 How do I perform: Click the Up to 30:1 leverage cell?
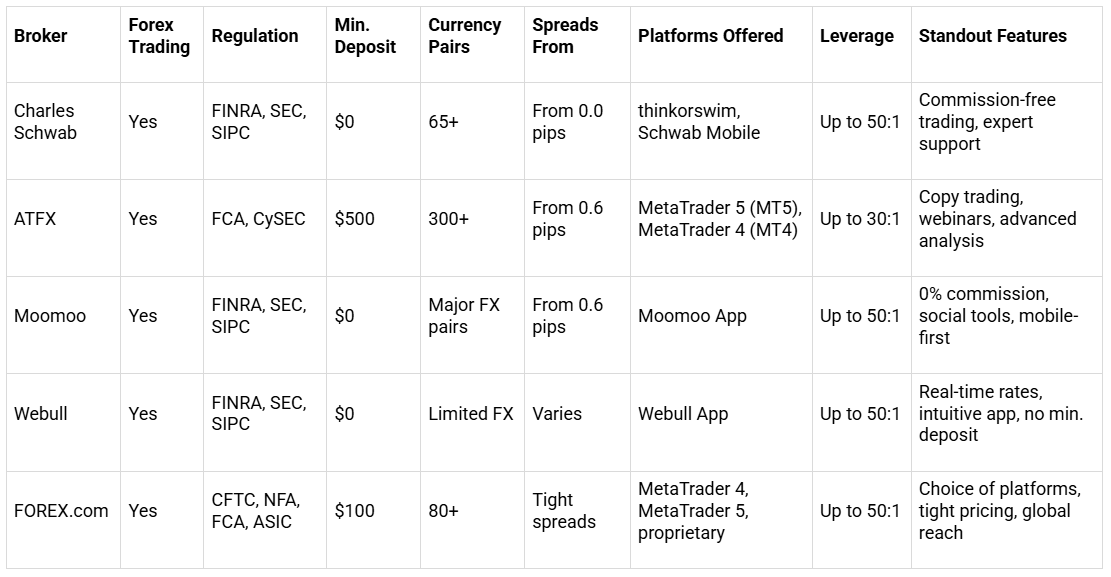[x=860, y=219]
